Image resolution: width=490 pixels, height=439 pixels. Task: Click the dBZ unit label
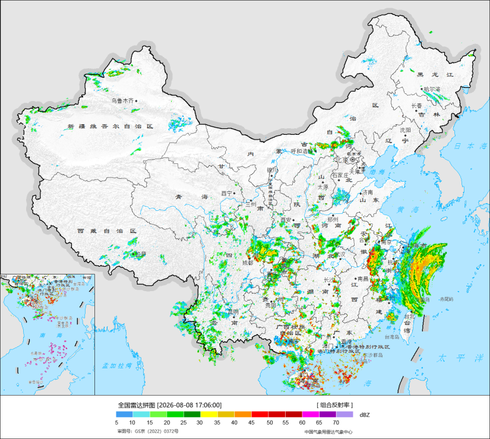tap(365, 415)
